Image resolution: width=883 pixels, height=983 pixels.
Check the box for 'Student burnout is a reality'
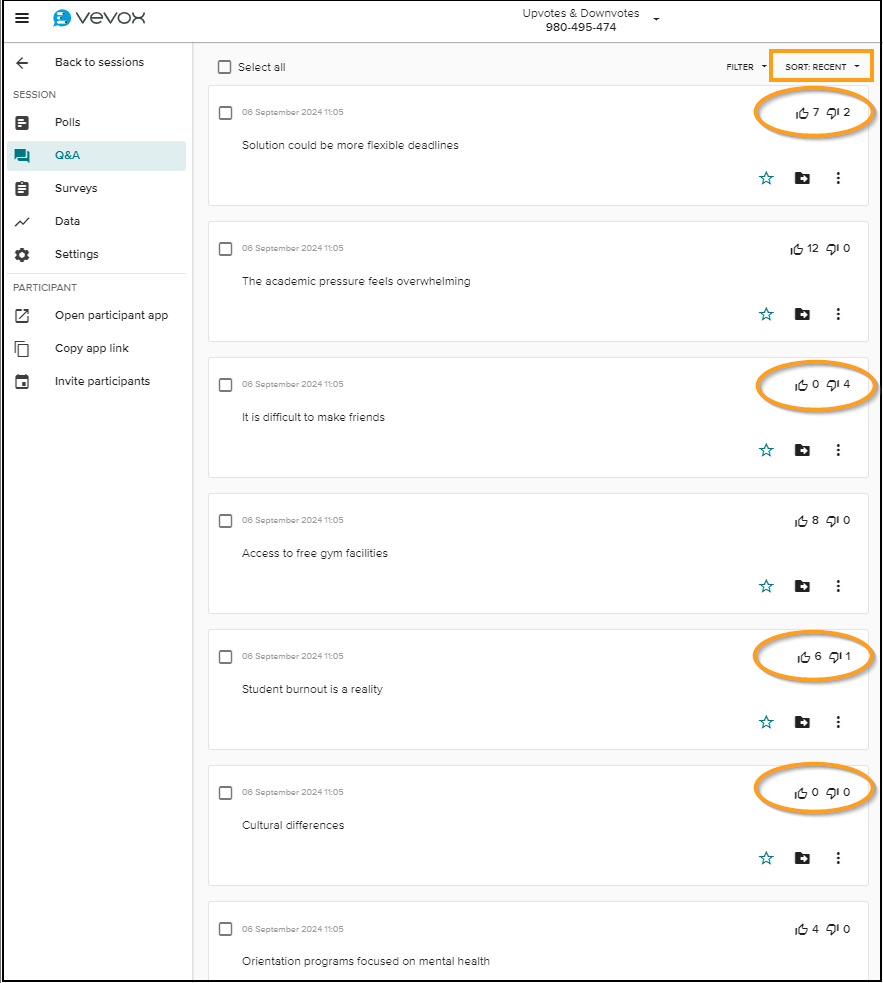pos(225,657)
